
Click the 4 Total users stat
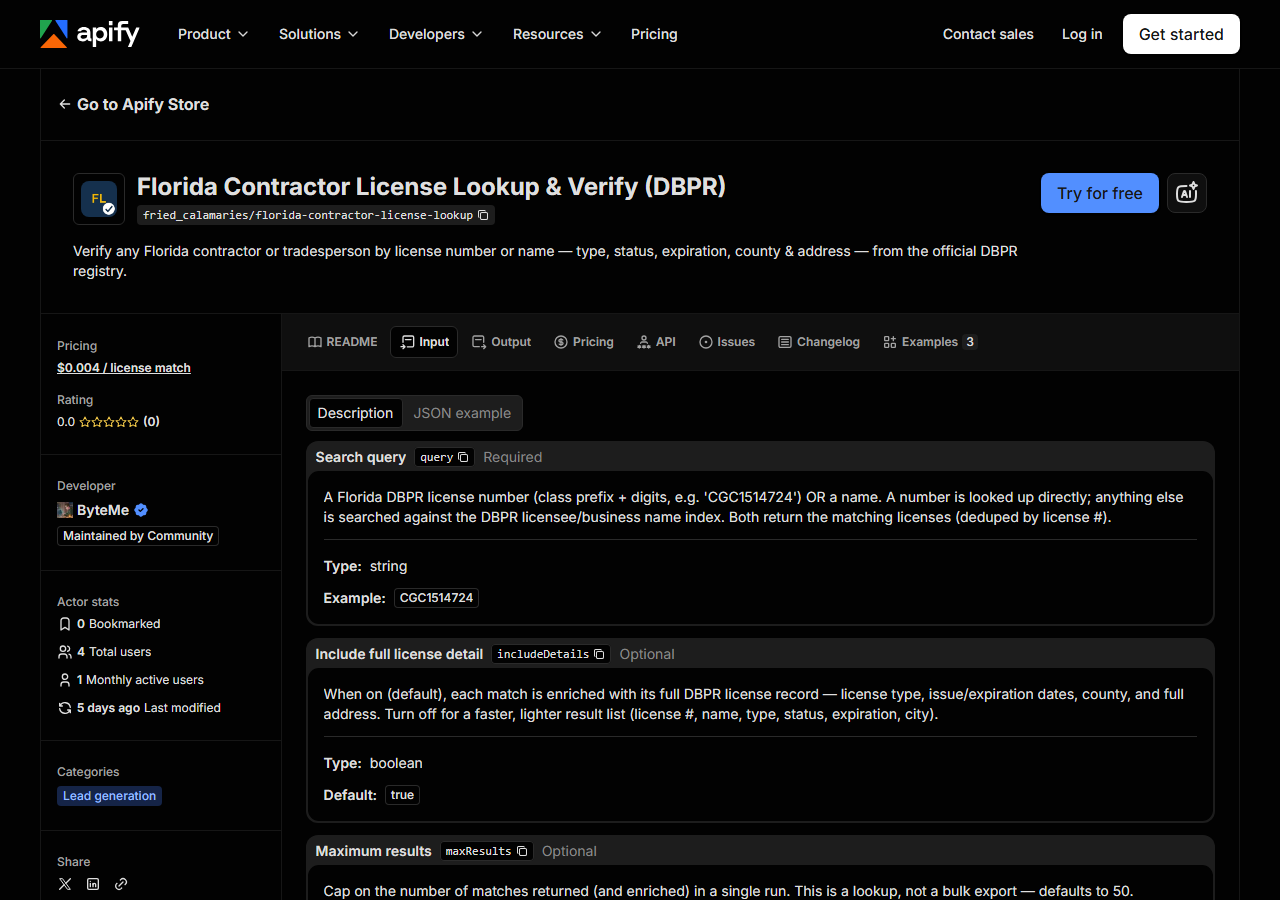105,652
